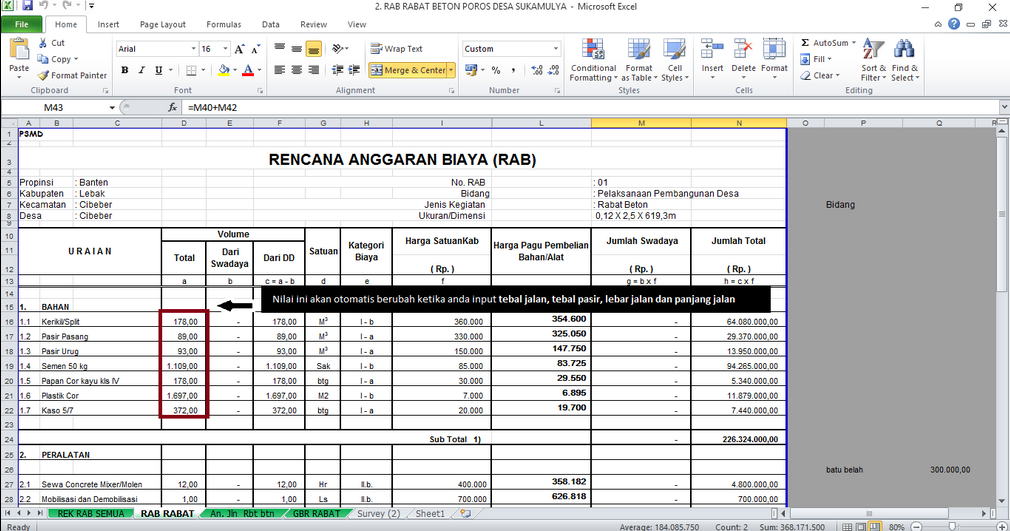
Task: Switch to the Data ribbon tab
Action: tap(271, 24)
